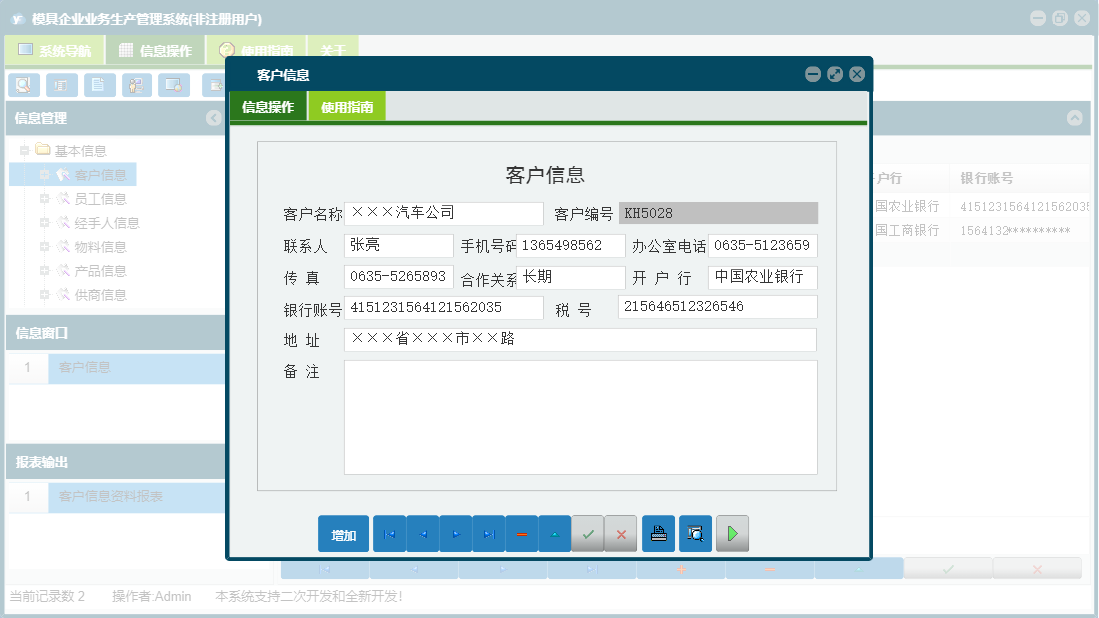
Task: Click the document icon on the top toolbar
Action: click(x=99, y=85)
